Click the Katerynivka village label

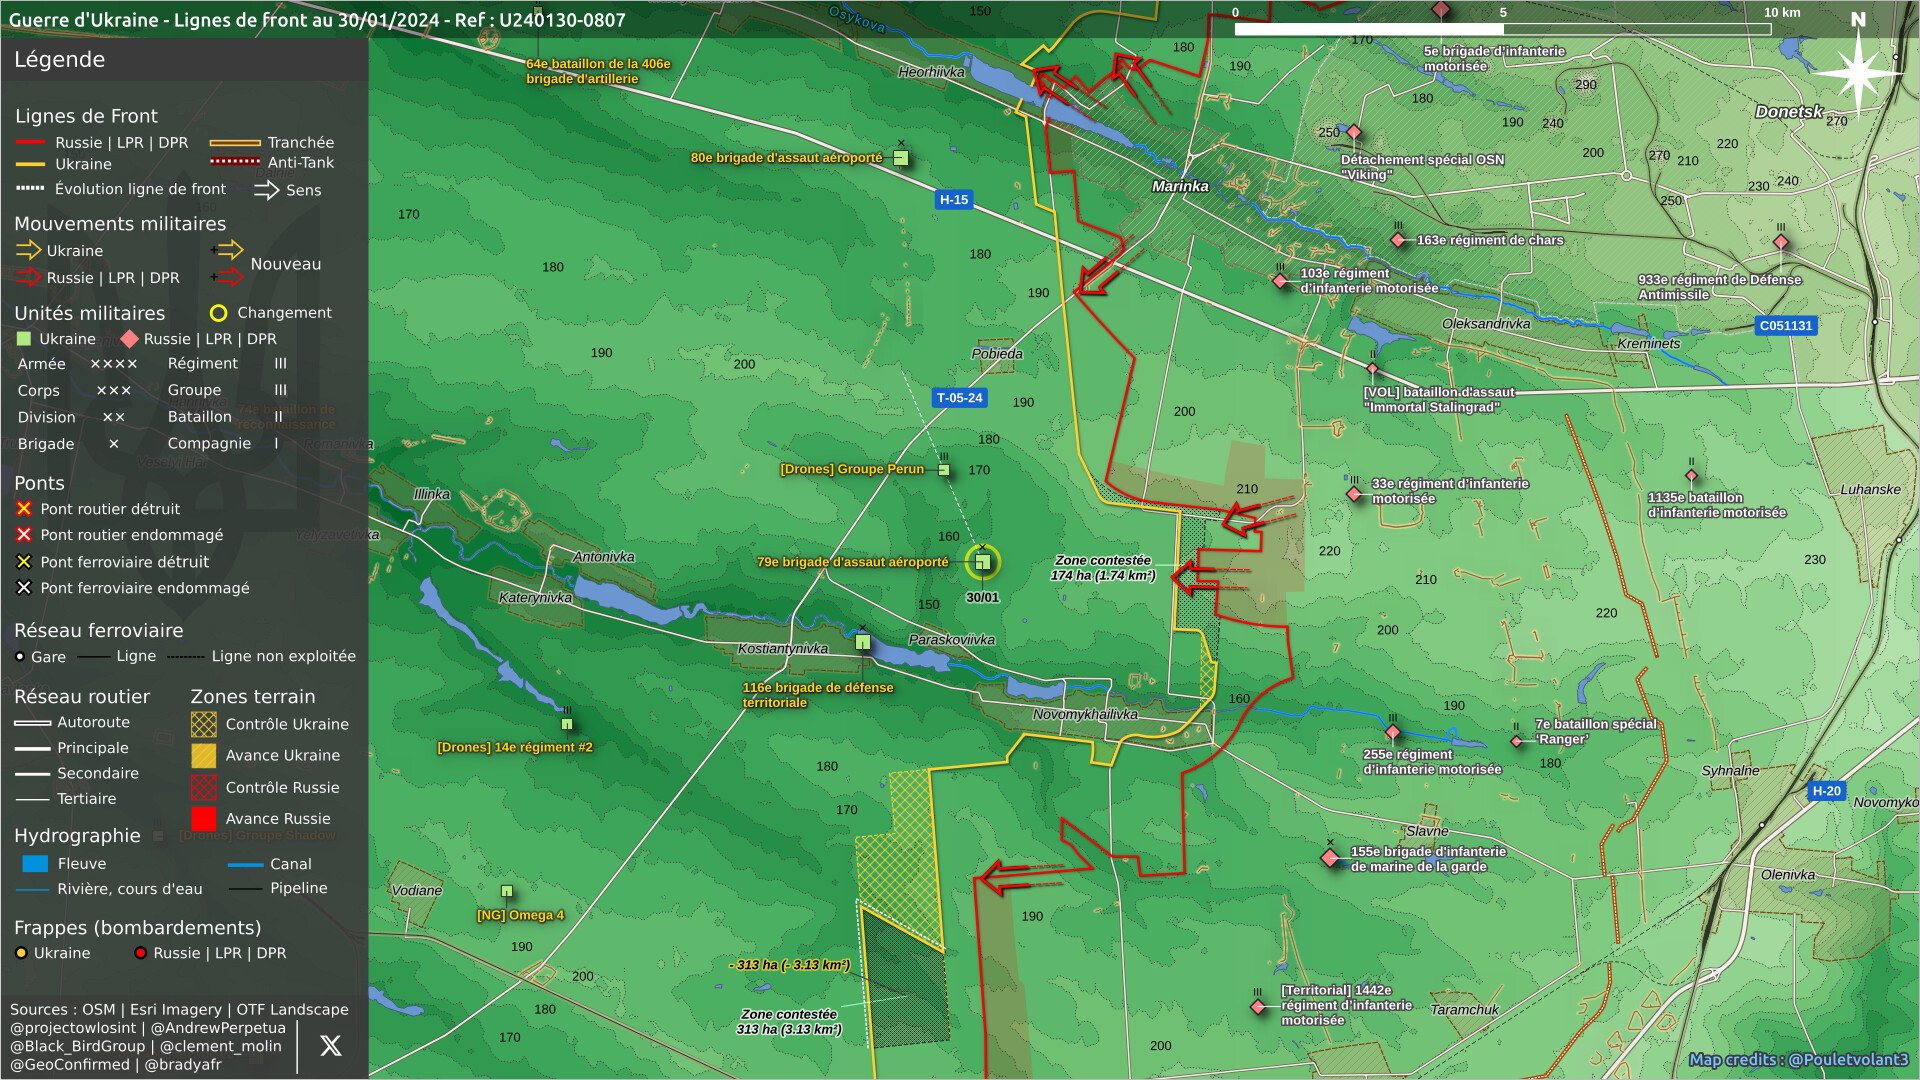(536, 597)
